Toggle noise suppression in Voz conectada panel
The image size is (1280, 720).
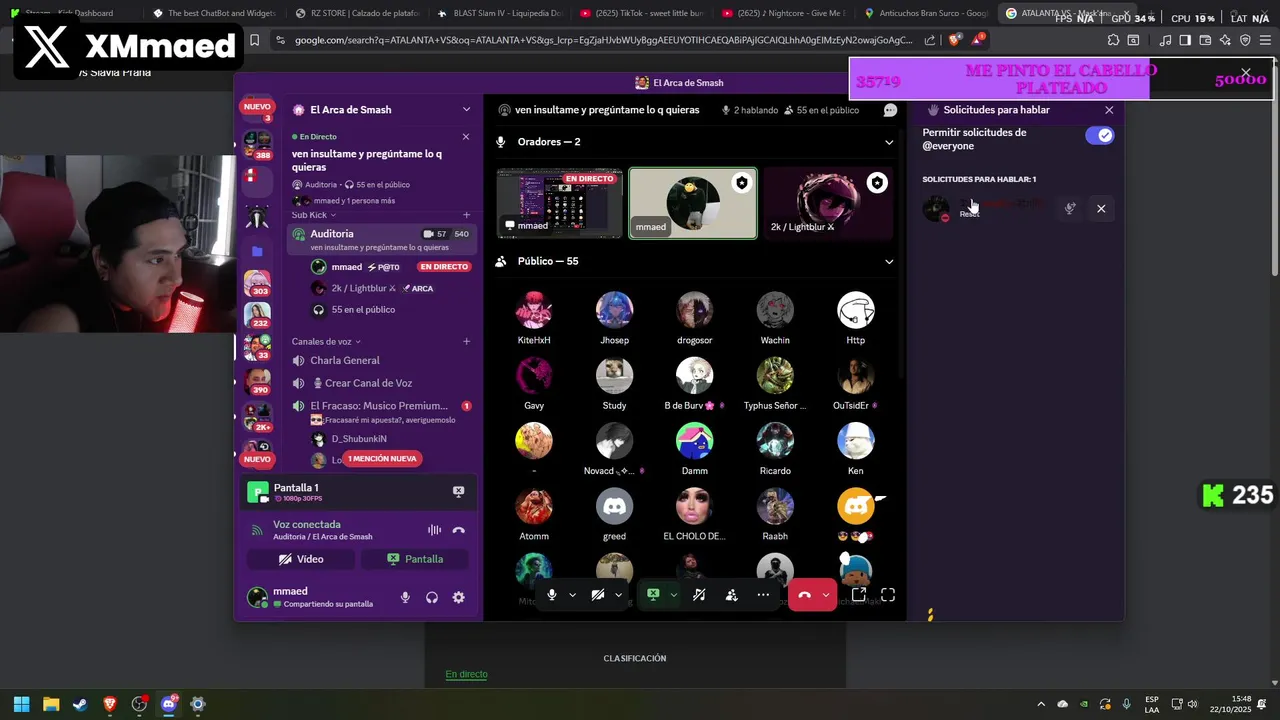click(434, 530)
